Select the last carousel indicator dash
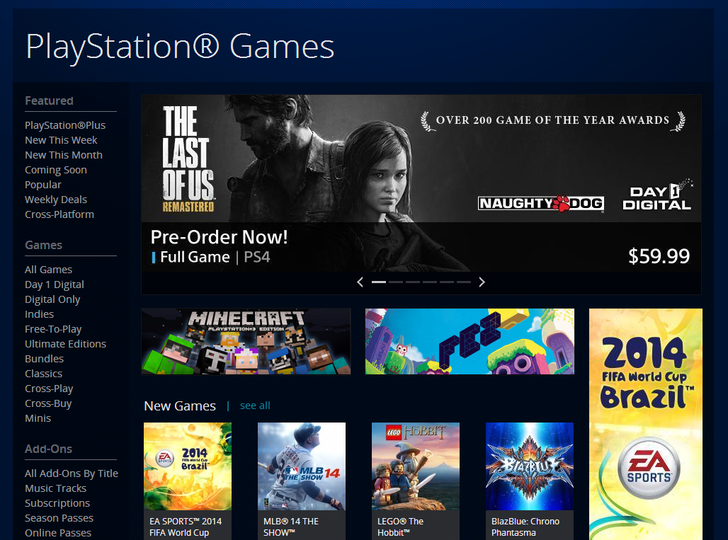The image size is (728, 540). point(463,282)
